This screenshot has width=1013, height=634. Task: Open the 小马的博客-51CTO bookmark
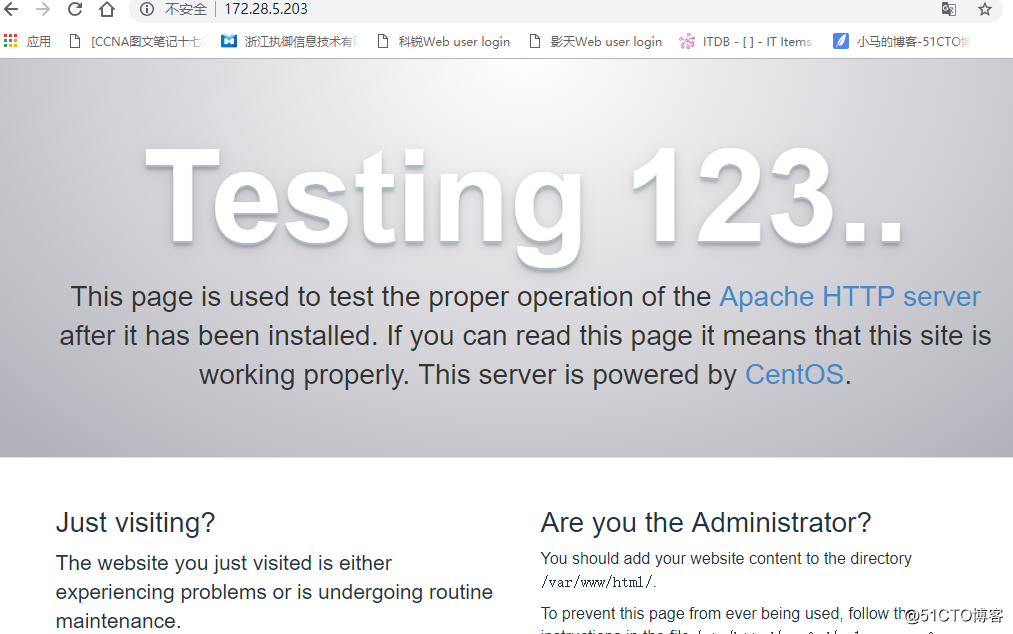click(901, 41)
